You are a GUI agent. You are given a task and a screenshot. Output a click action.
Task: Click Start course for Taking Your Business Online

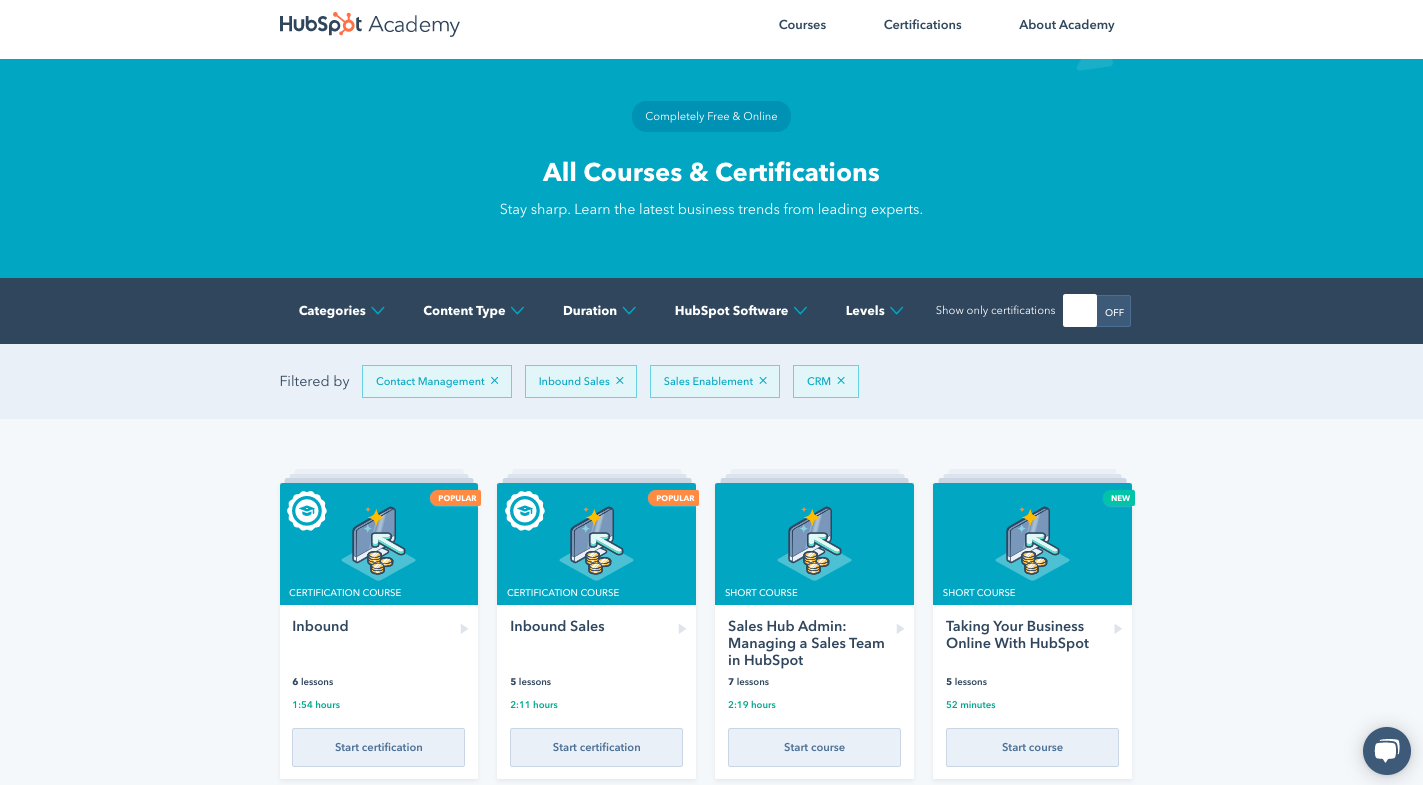[x=1032, y=747]
